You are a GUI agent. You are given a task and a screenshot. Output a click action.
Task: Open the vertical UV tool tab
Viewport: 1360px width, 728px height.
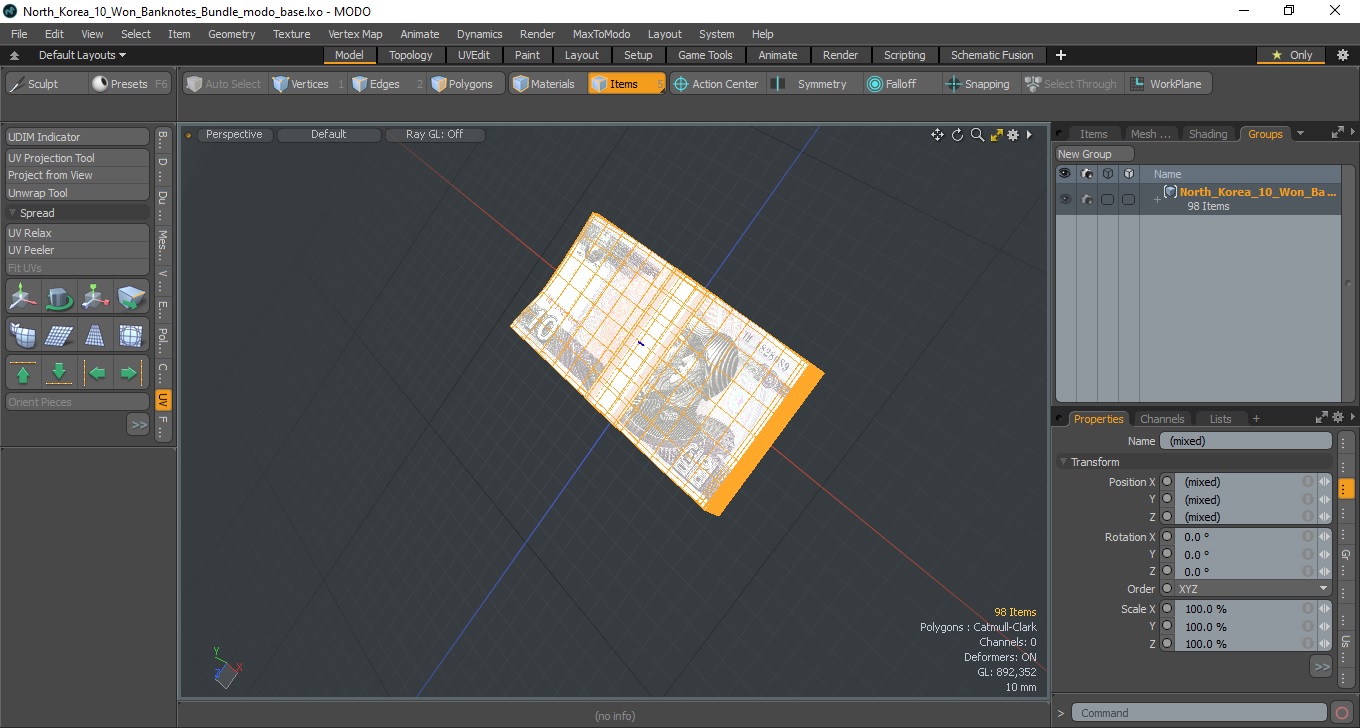tap(163, 399)
